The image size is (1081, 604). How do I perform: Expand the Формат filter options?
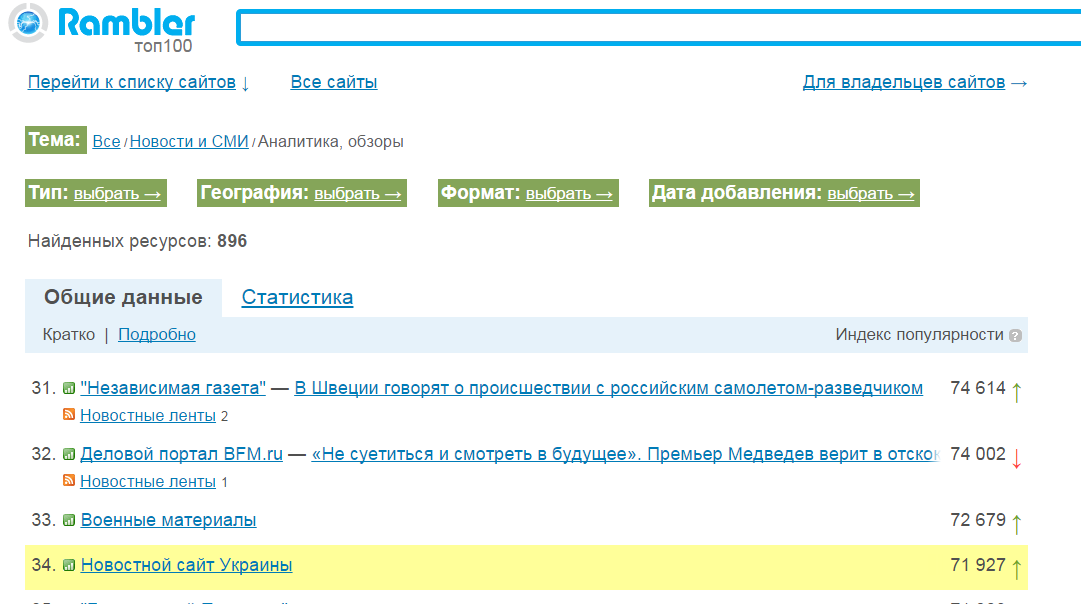point(569,194)
